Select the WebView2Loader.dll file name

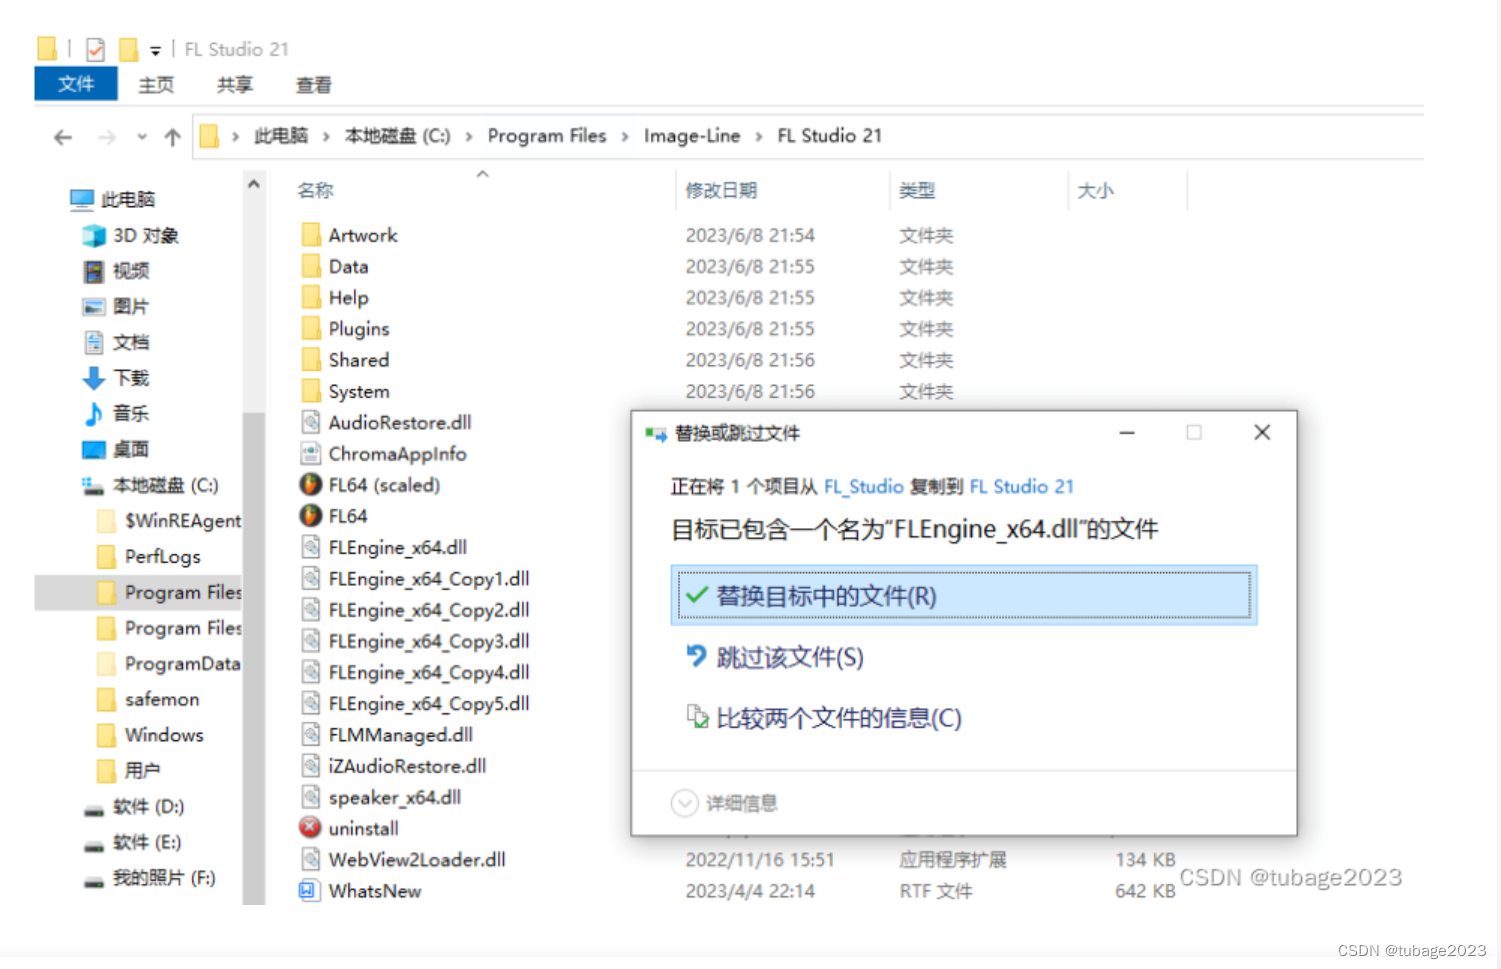click(x=417, y=860)
